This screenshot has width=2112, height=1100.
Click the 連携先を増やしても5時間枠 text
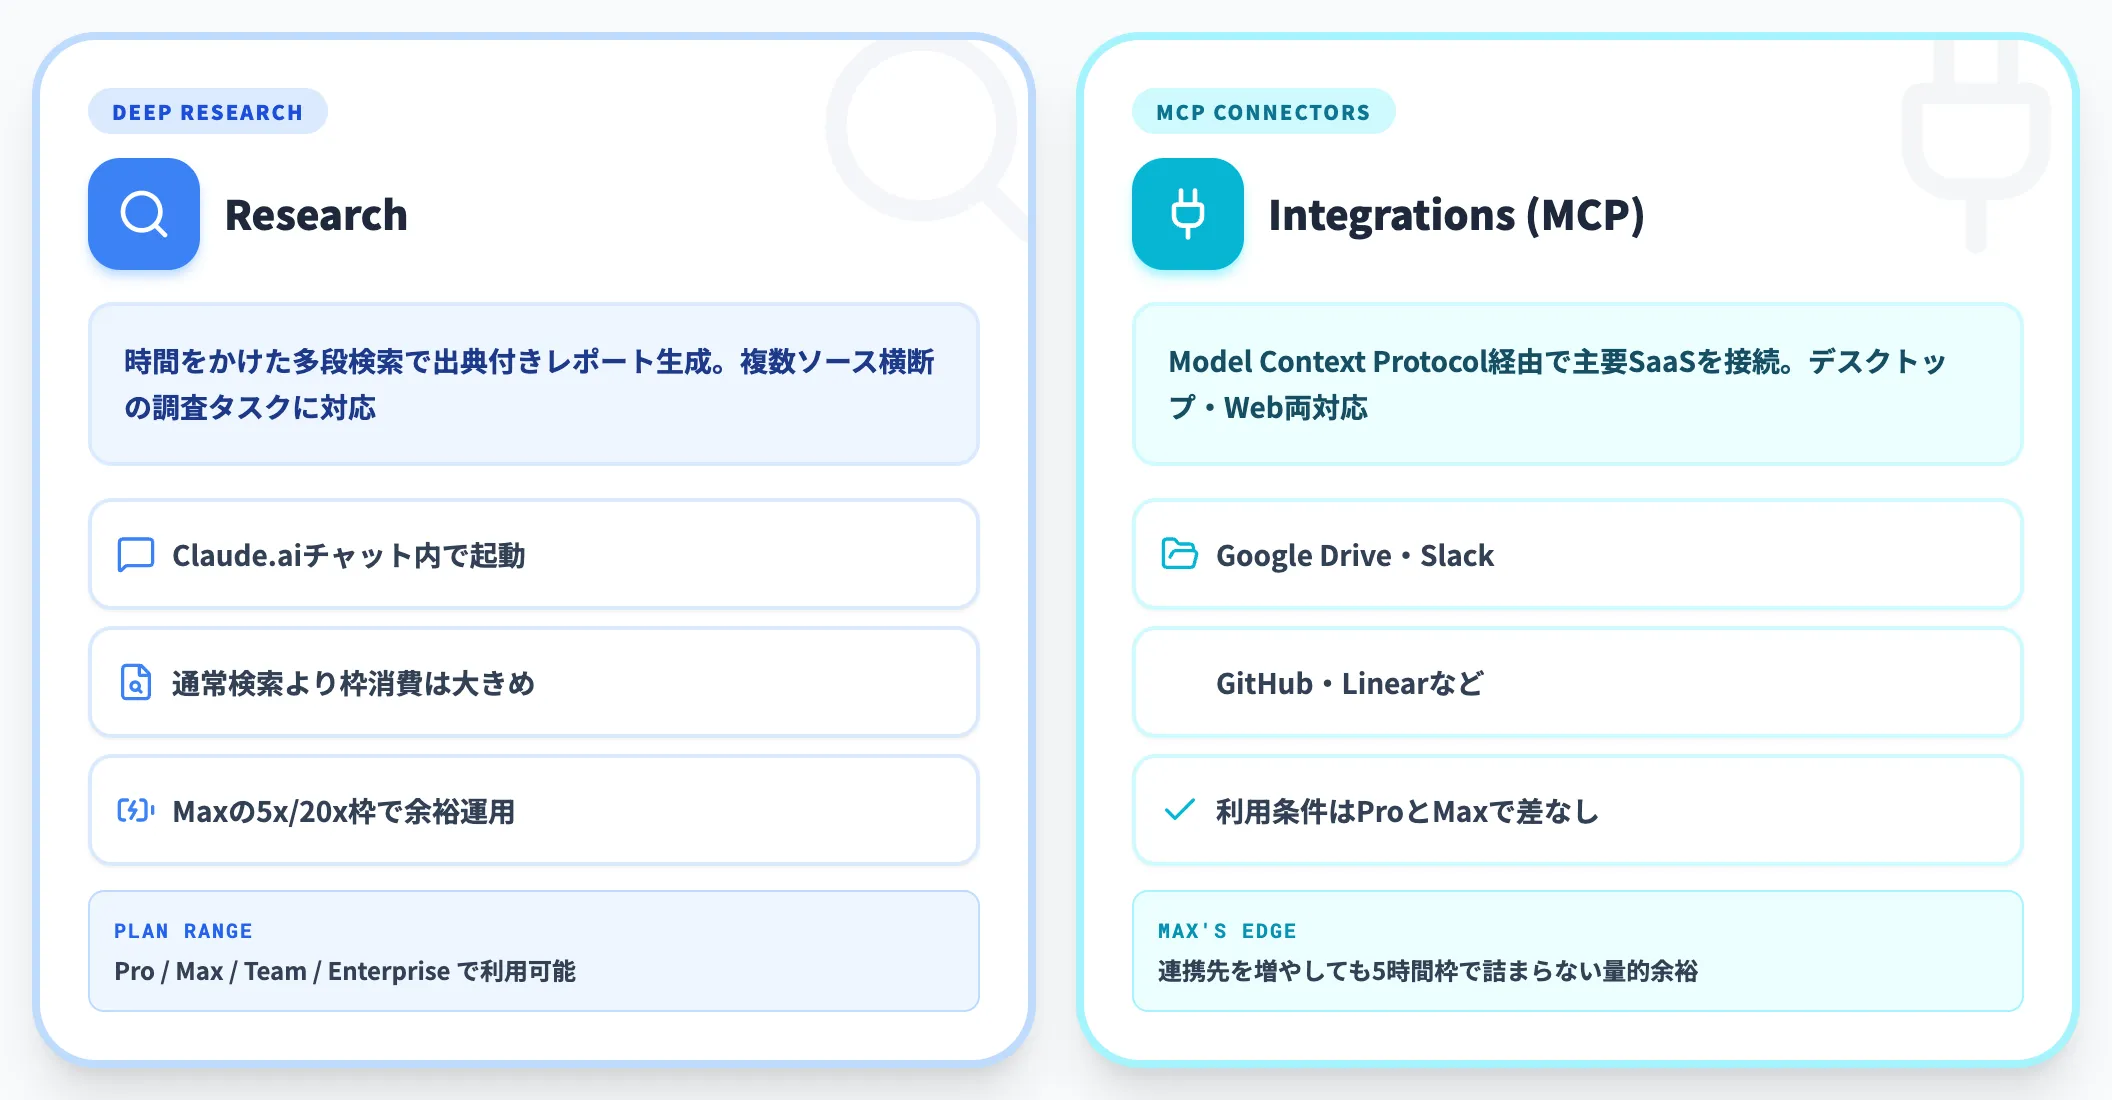point(1428,971)
